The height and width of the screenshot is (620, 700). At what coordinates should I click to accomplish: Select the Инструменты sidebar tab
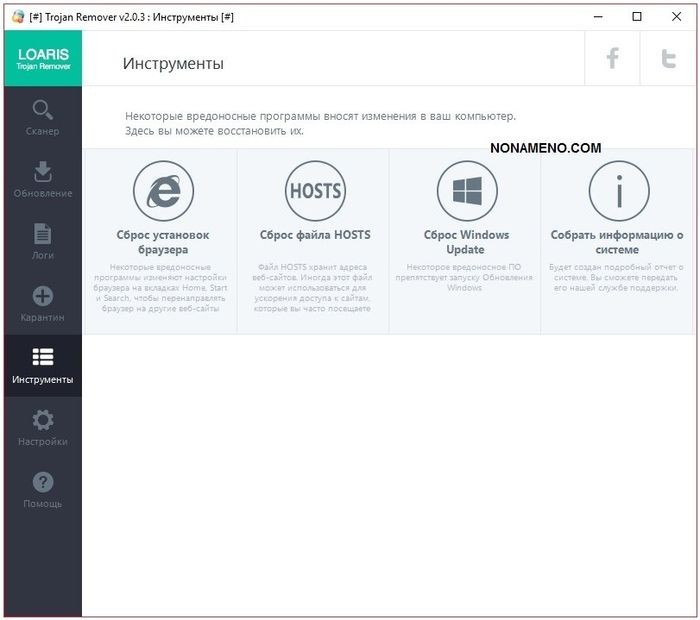point(42,366)
